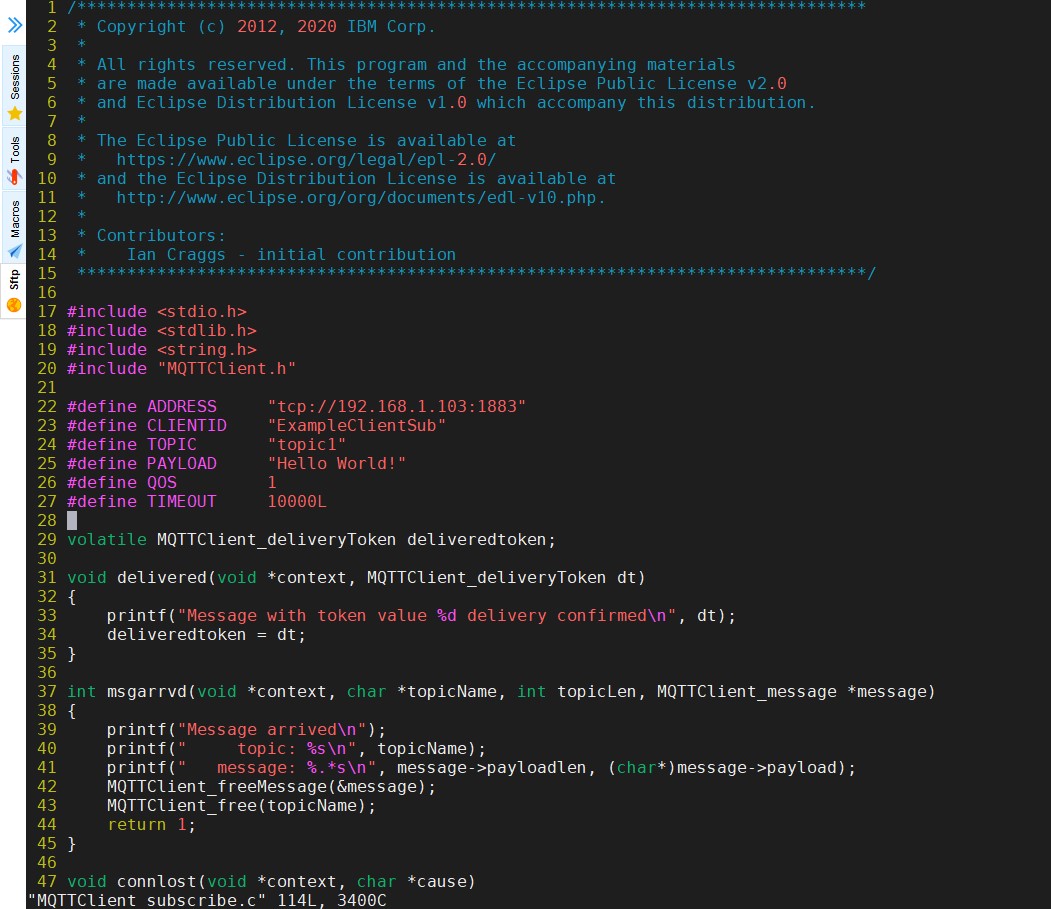Expand the sidebar with the double-chevron icon
Viewport: 1051px width, 909px height.
(x=14, y=23)
